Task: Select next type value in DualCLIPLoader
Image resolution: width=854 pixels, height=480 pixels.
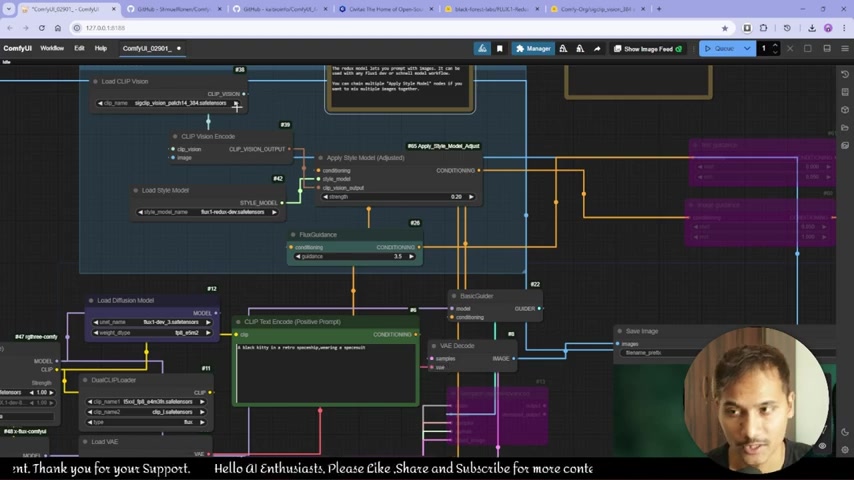Action: click(202, 422)
